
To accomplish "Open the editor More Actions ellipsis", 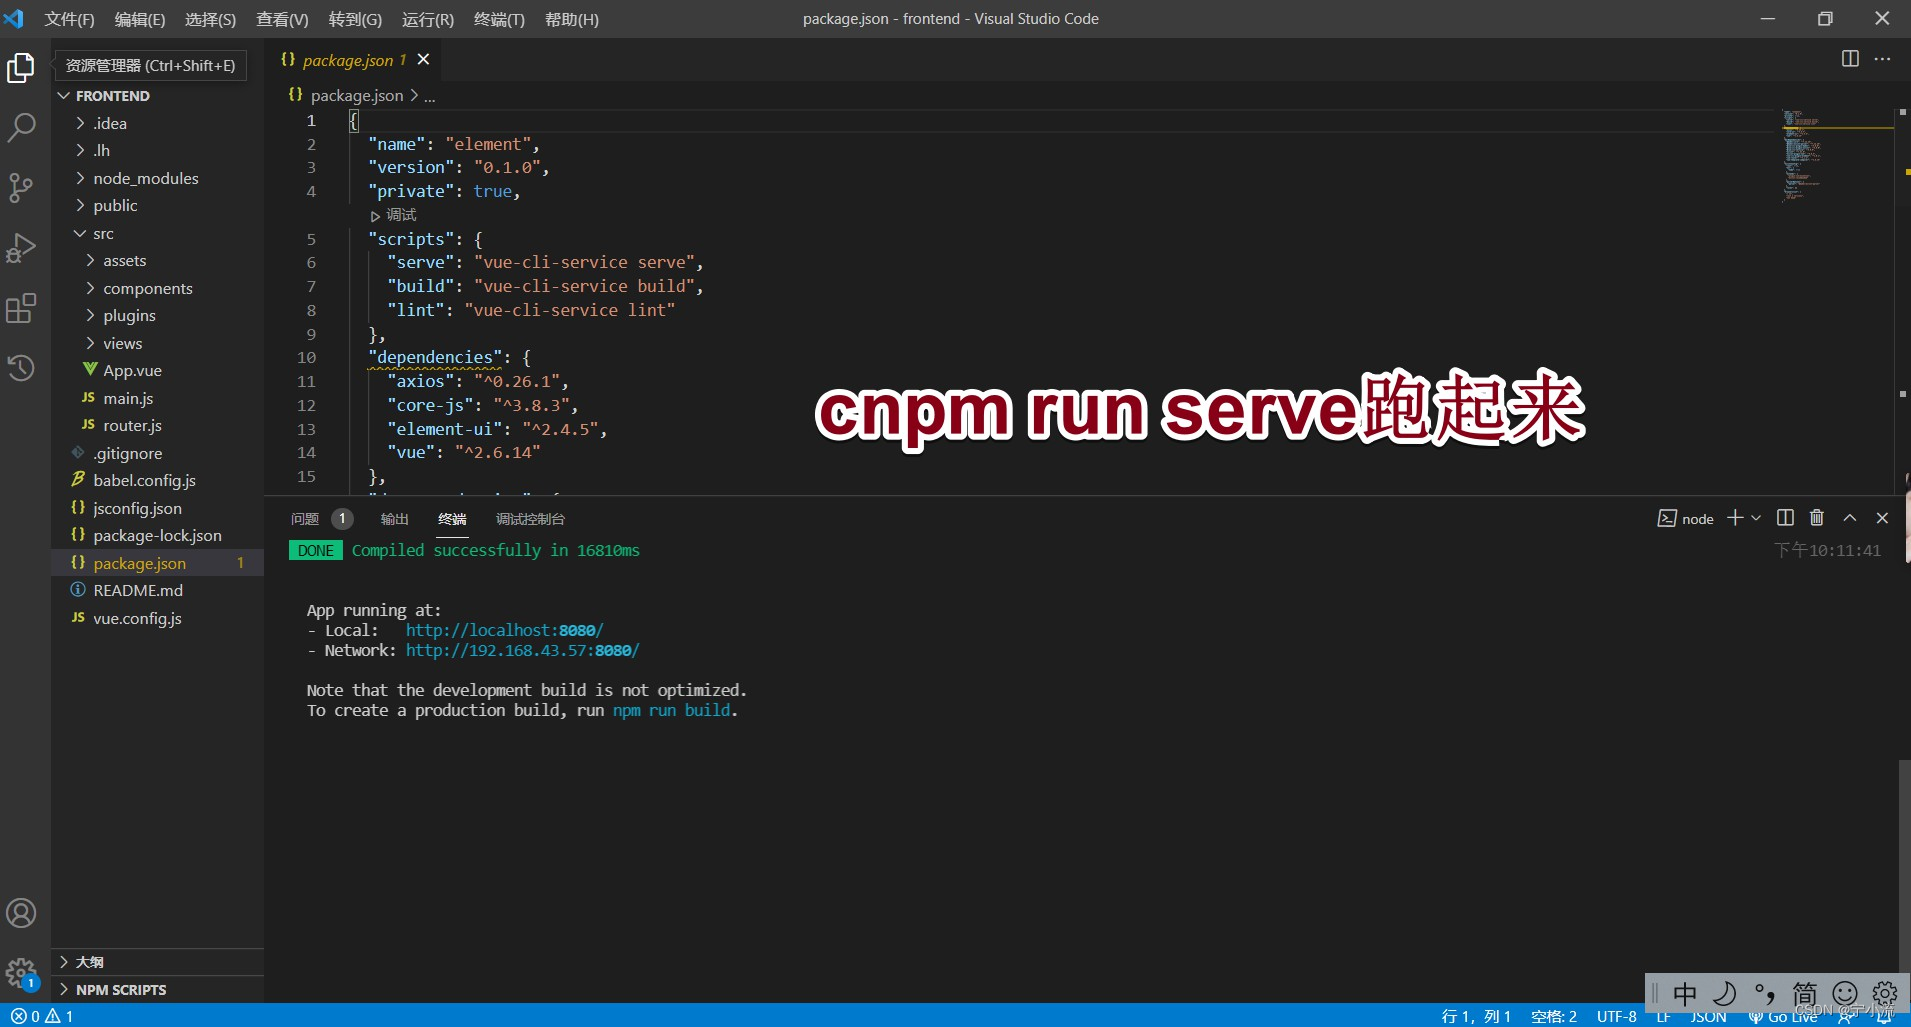I will (x=1882, y=59).
